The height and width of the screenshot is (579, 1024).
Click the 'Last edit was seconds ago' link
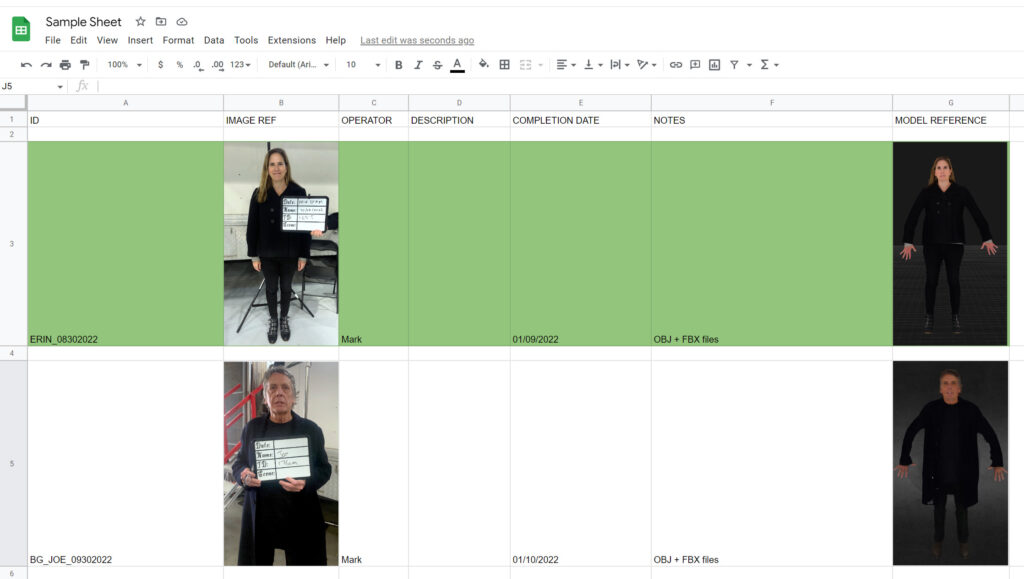coord(417,41)
